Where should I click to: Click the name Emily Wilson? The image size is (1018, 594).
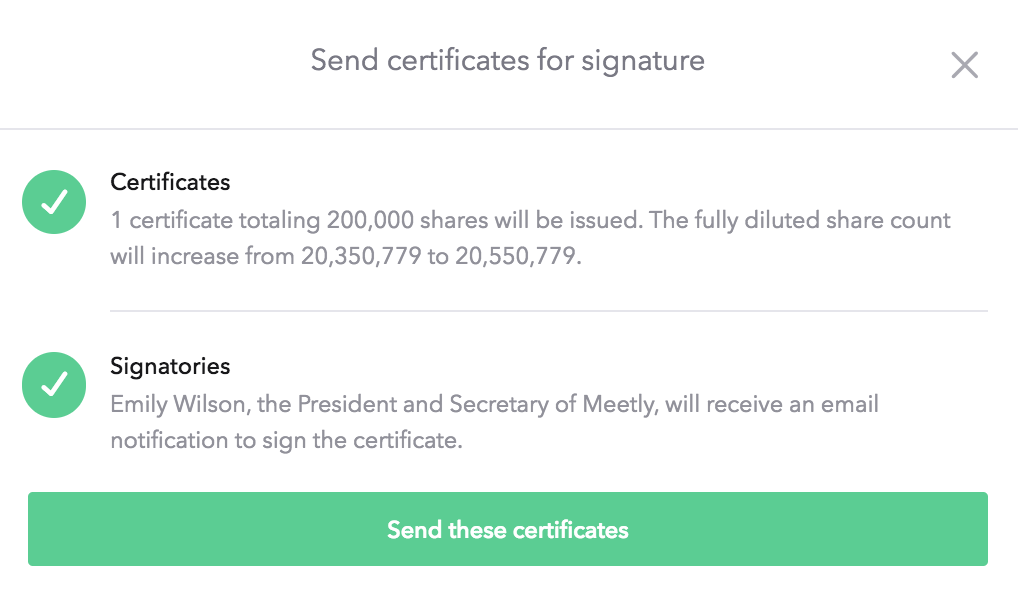[178, 404]
